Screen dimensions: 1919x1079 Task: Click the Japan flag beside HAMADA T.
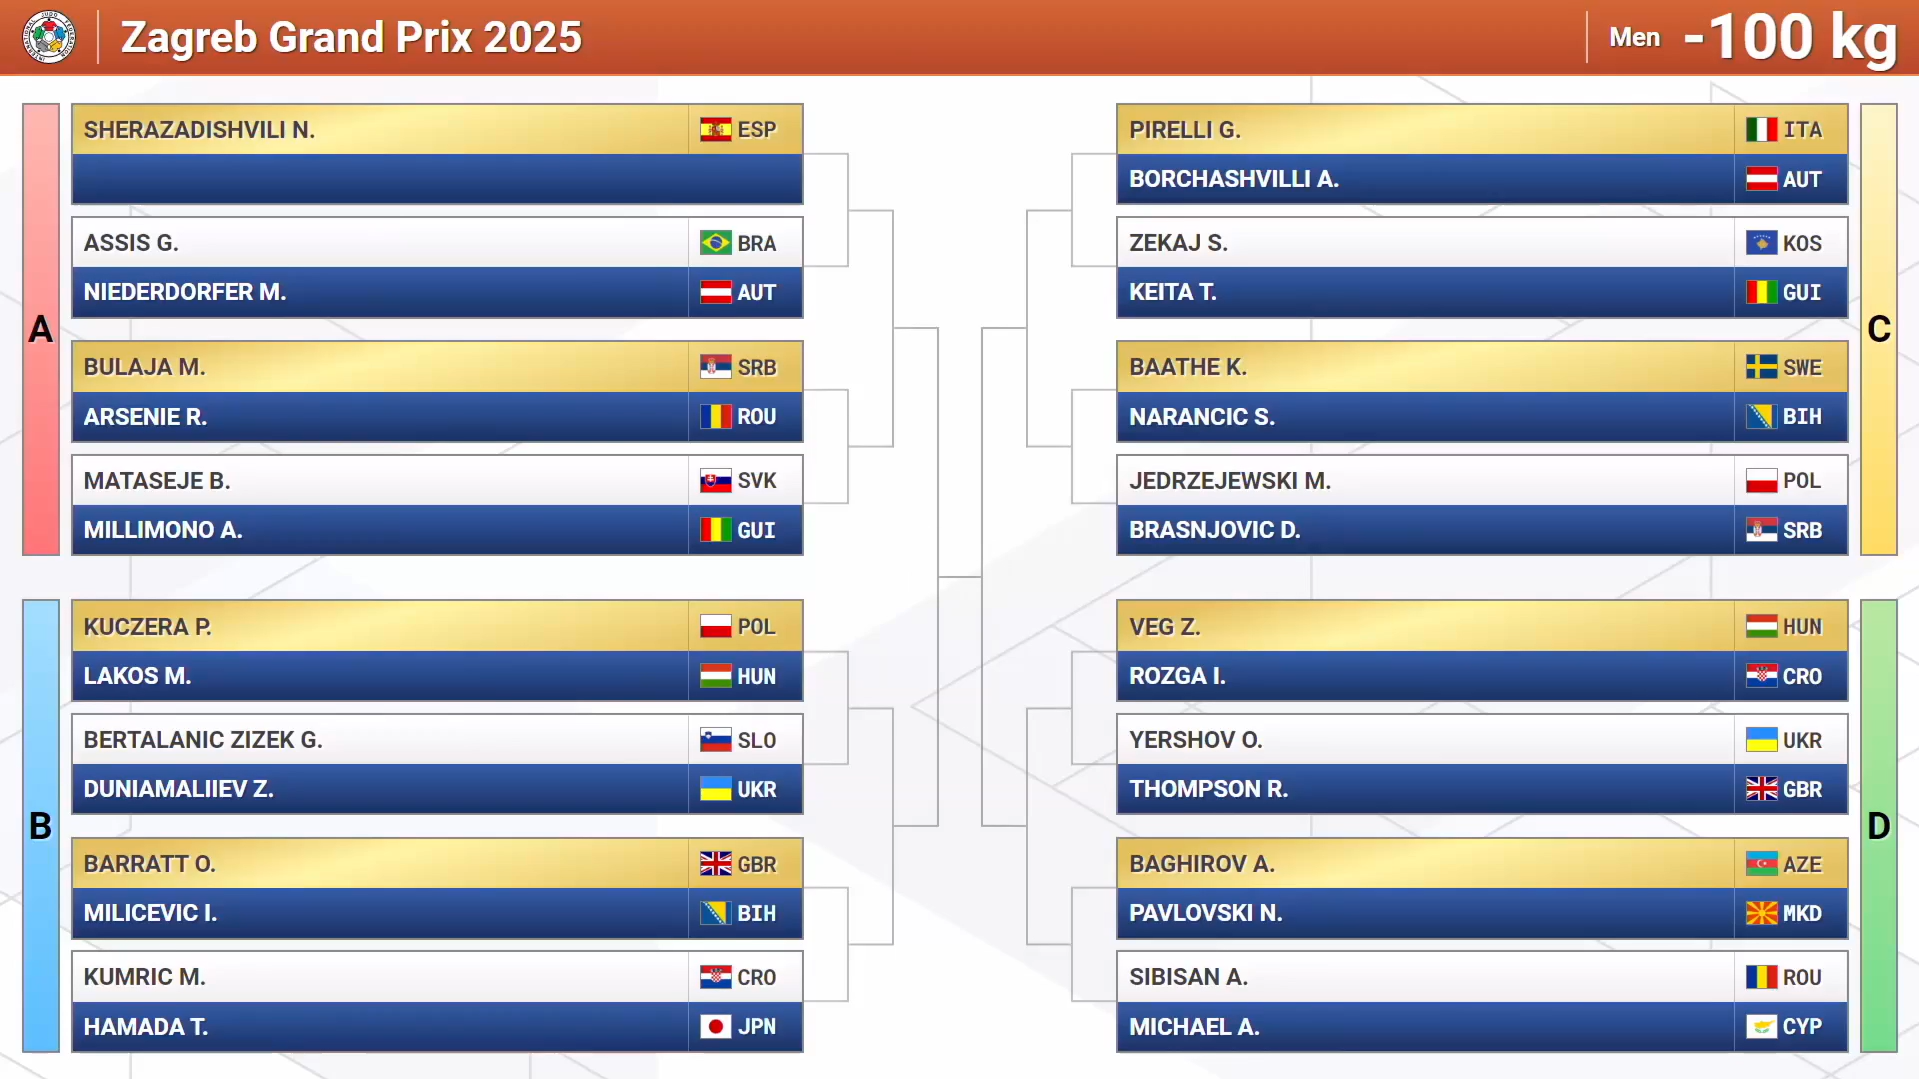tap(715, 1027)
